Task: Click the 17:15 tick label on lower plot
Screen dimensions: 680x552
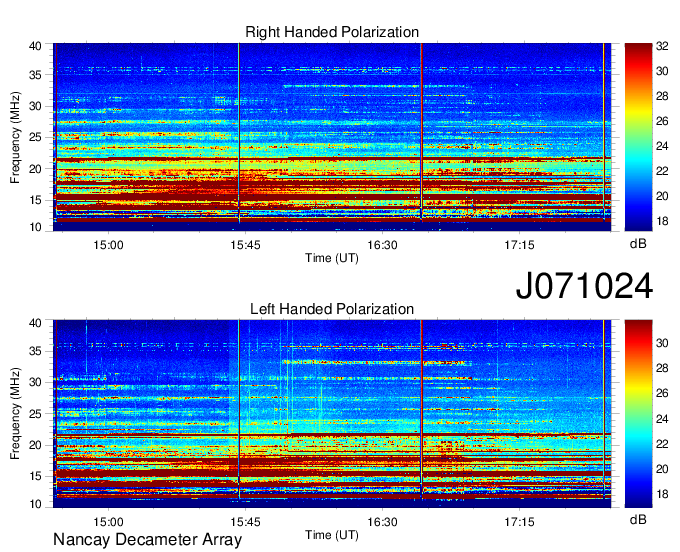Action: coord(519,522)
